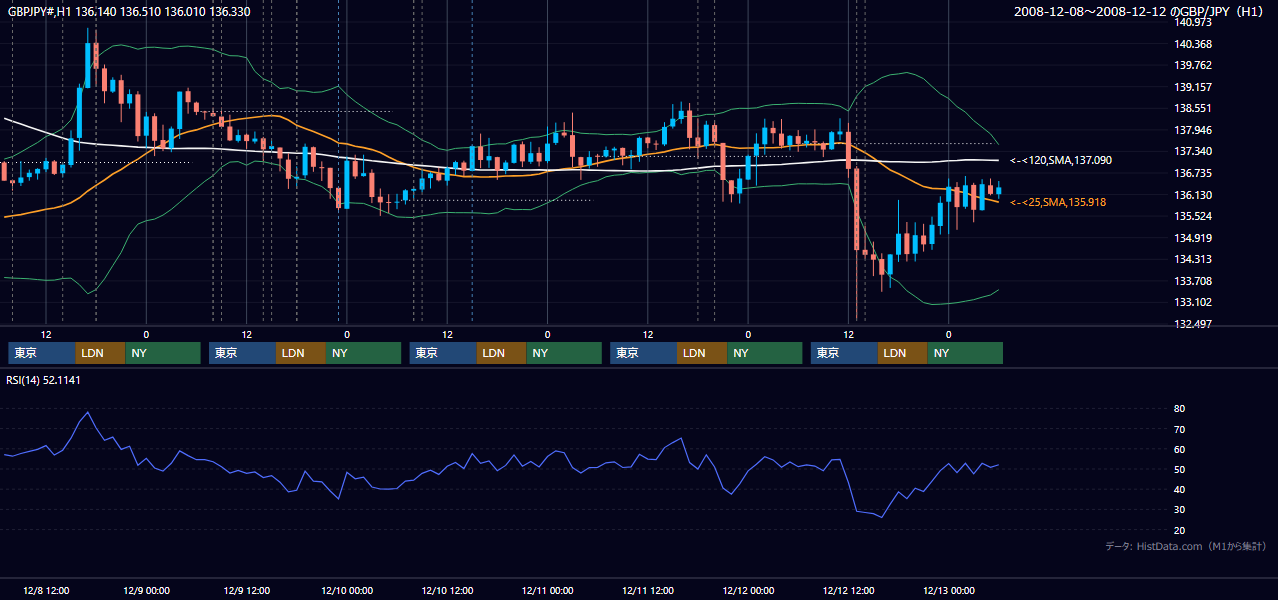This screenshot has width=1278, height=600.
Task: Click the 12/13 00:00 date label
Action: (949, 591)
